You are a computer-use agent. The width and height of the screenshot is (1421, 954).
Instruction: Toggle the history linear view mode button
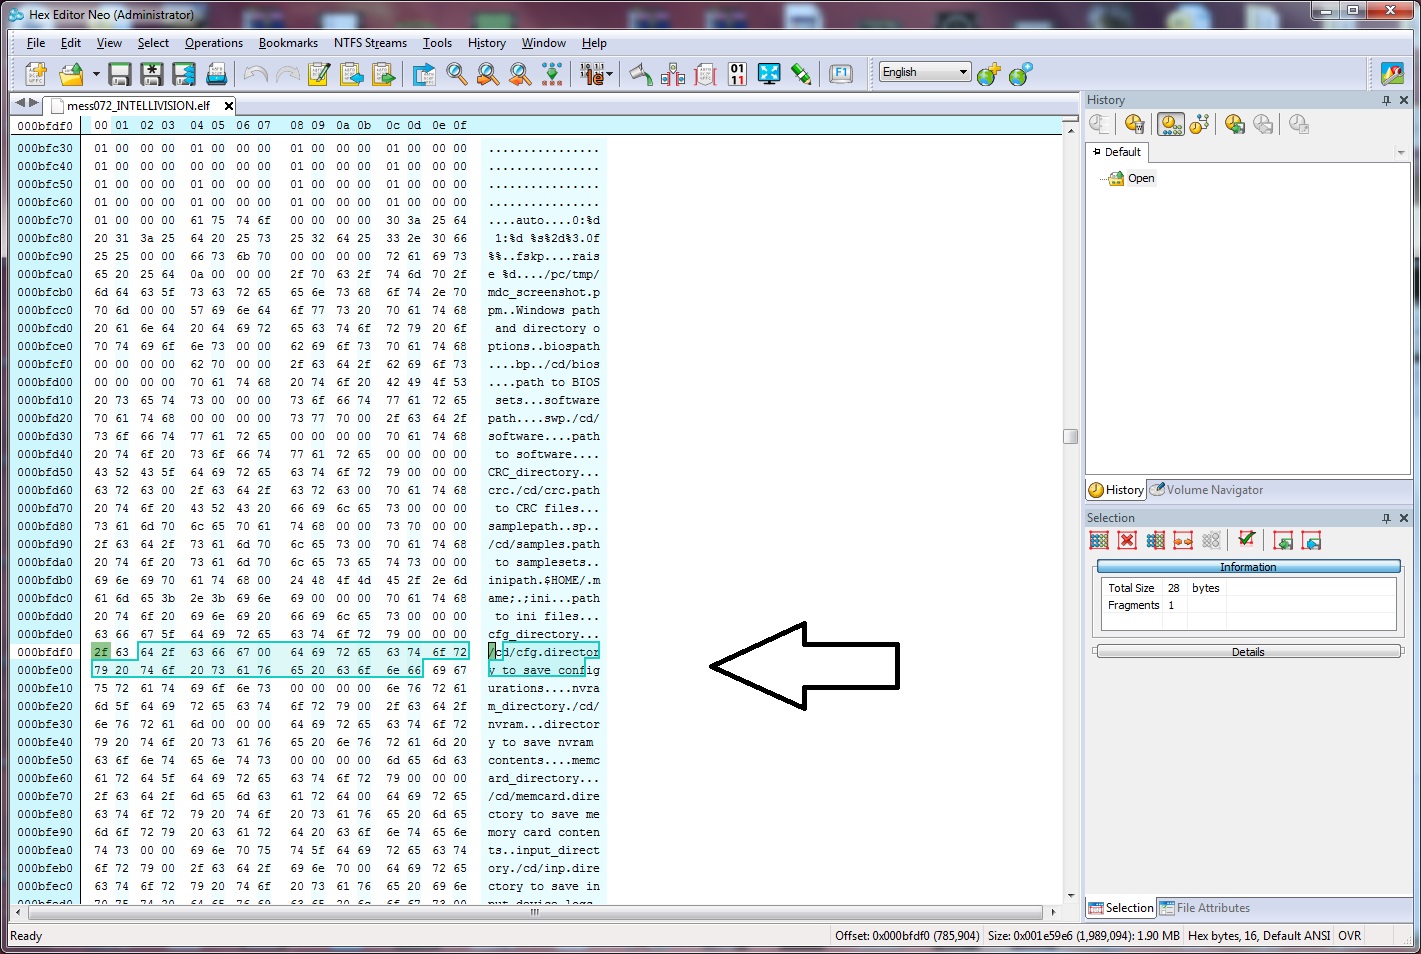1170,124
